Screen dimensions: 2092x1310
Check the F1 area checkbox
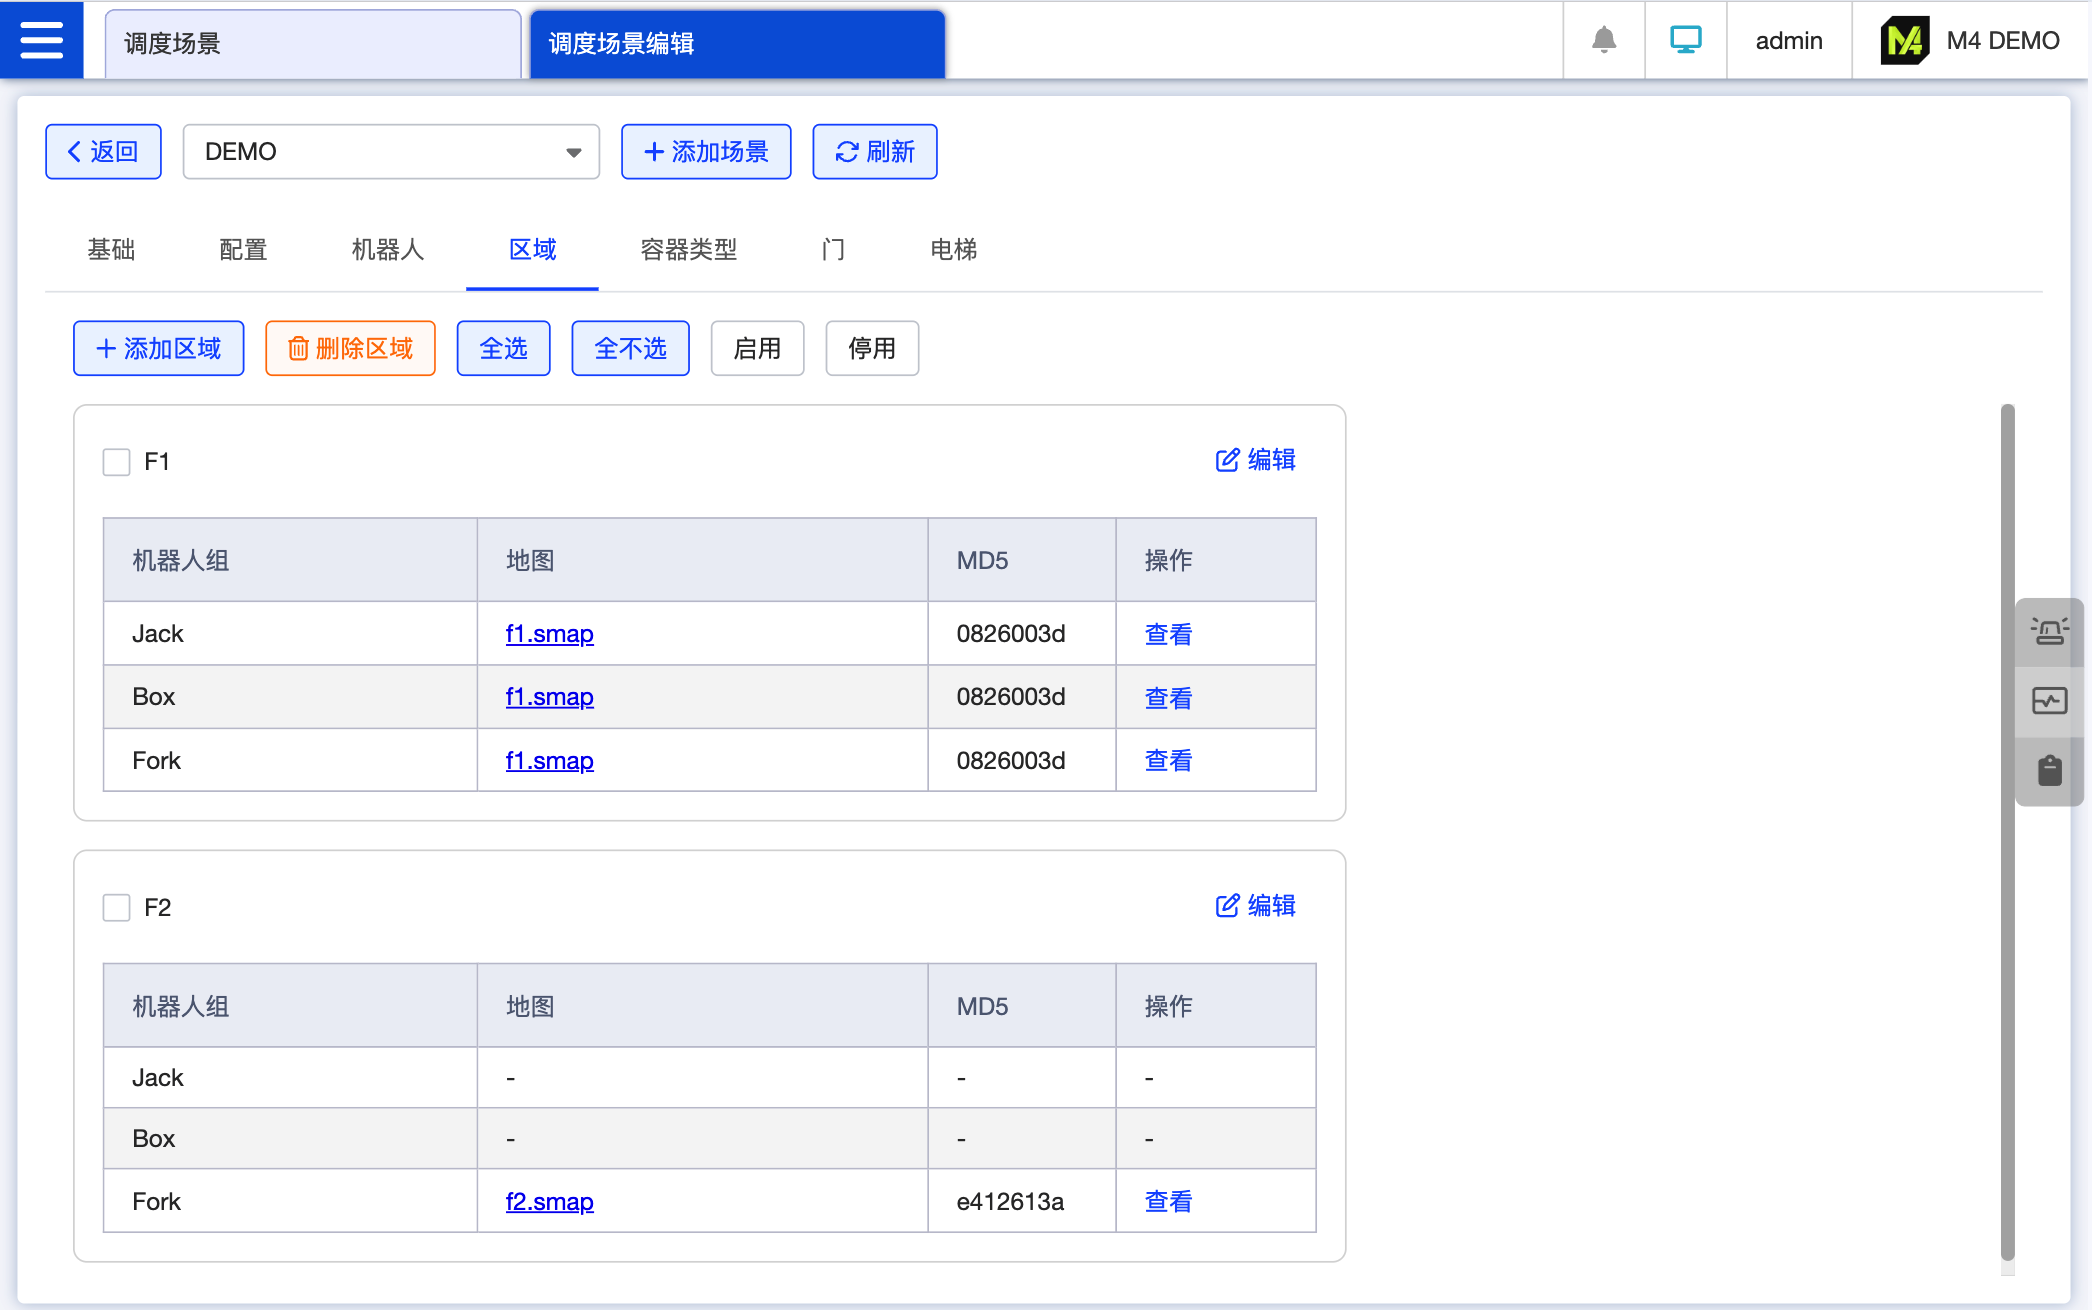click(117, 462)
